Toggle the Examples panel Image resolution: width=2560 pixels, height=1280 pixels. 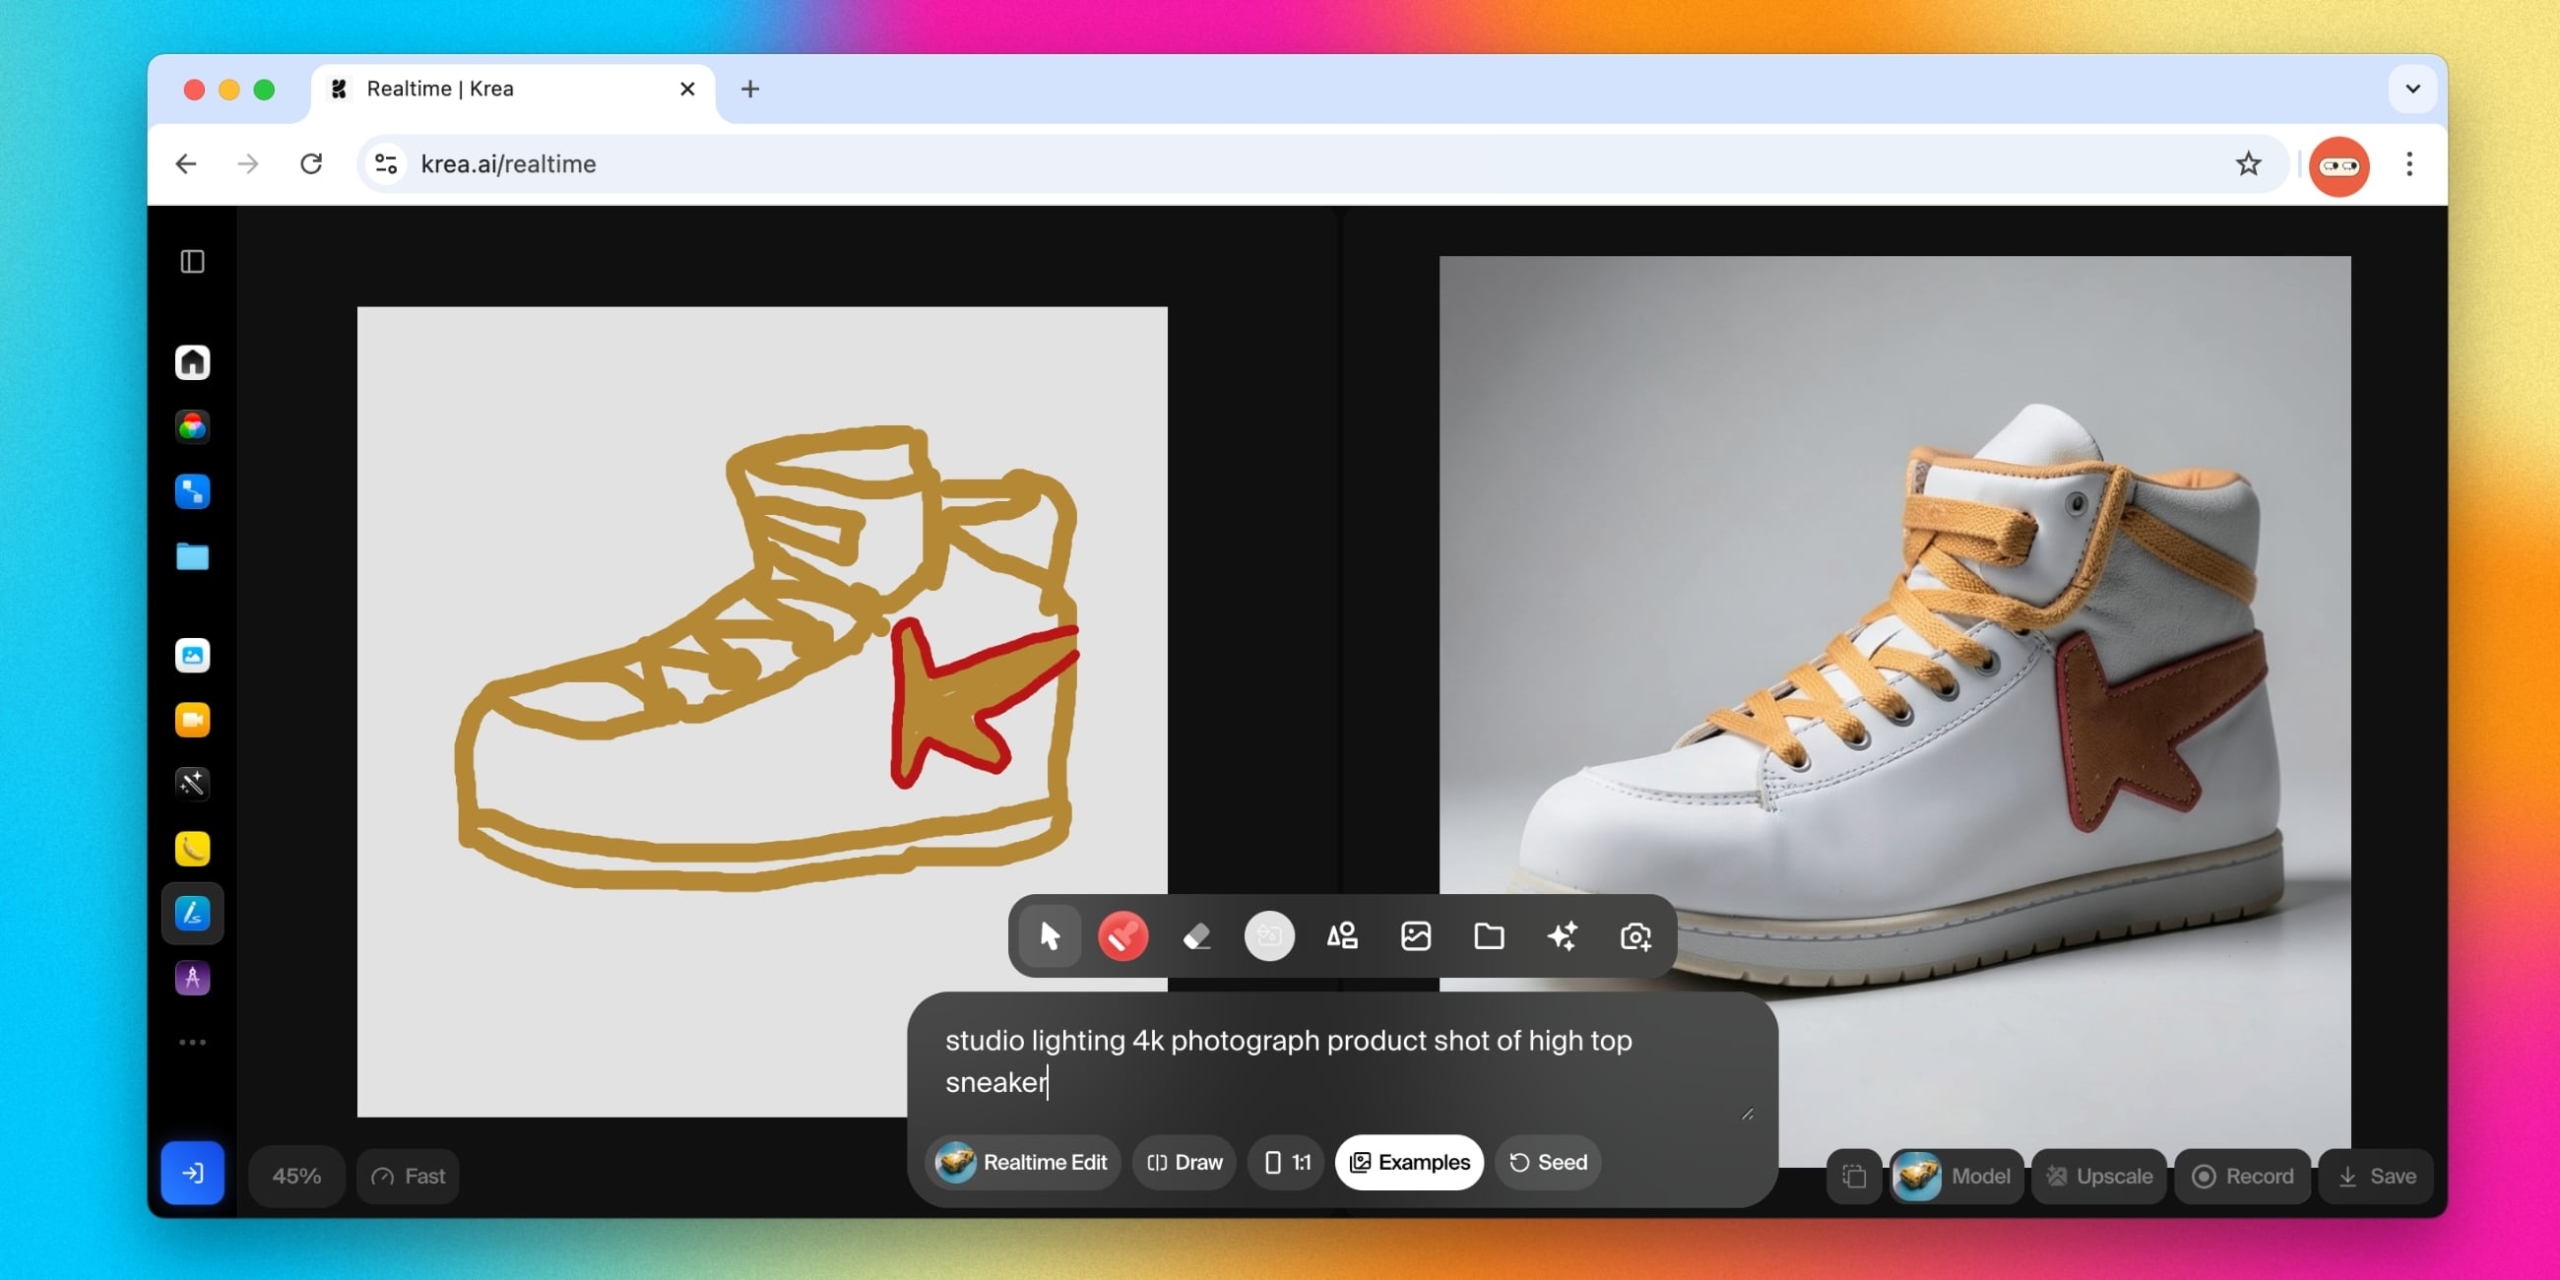(x=1409, y=1162)
